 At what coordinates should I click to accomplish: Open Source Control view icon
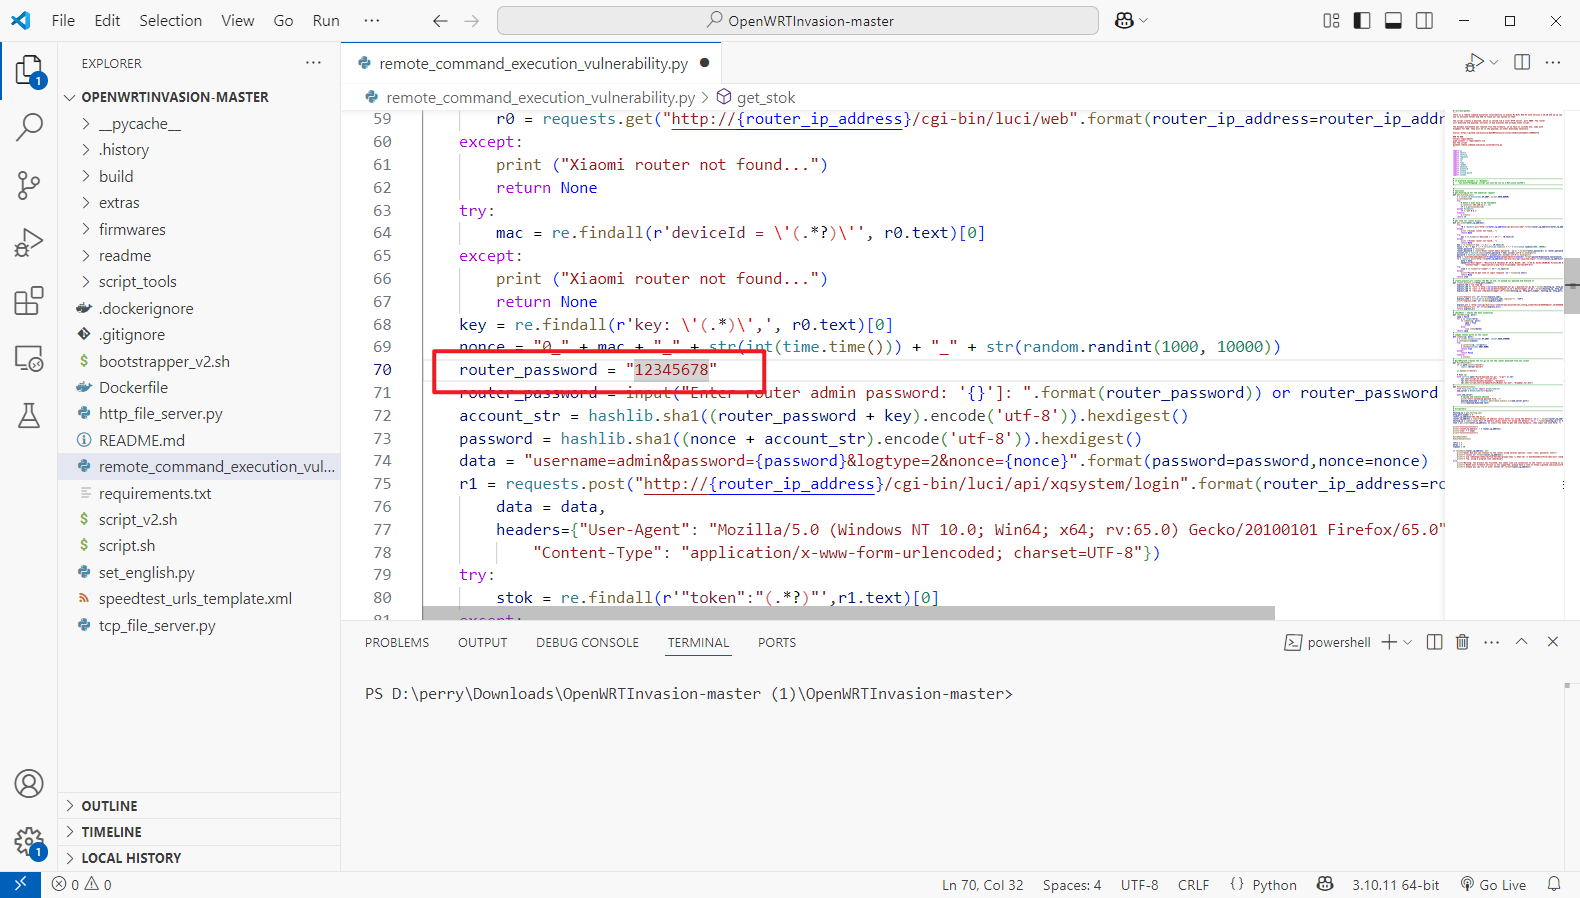click(29, 185)
